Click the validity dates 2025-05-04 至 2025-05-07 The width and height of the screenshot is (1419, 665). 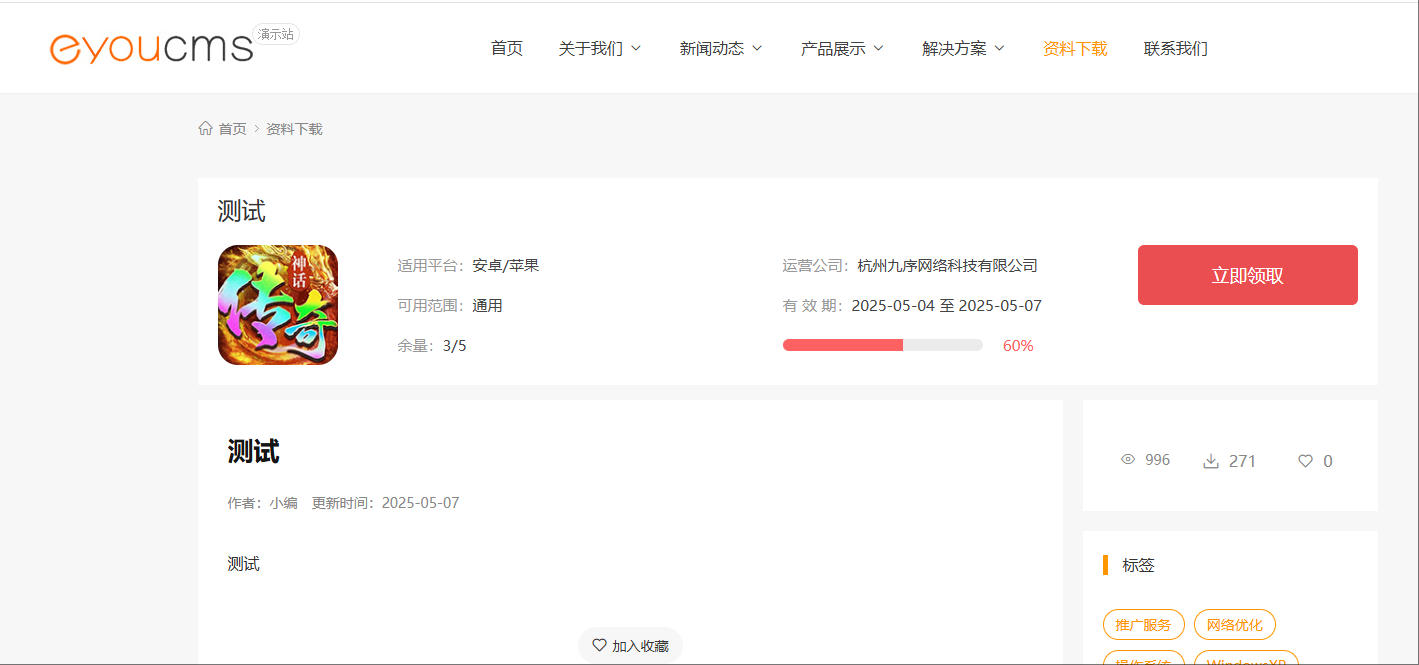tap(947, 306)
